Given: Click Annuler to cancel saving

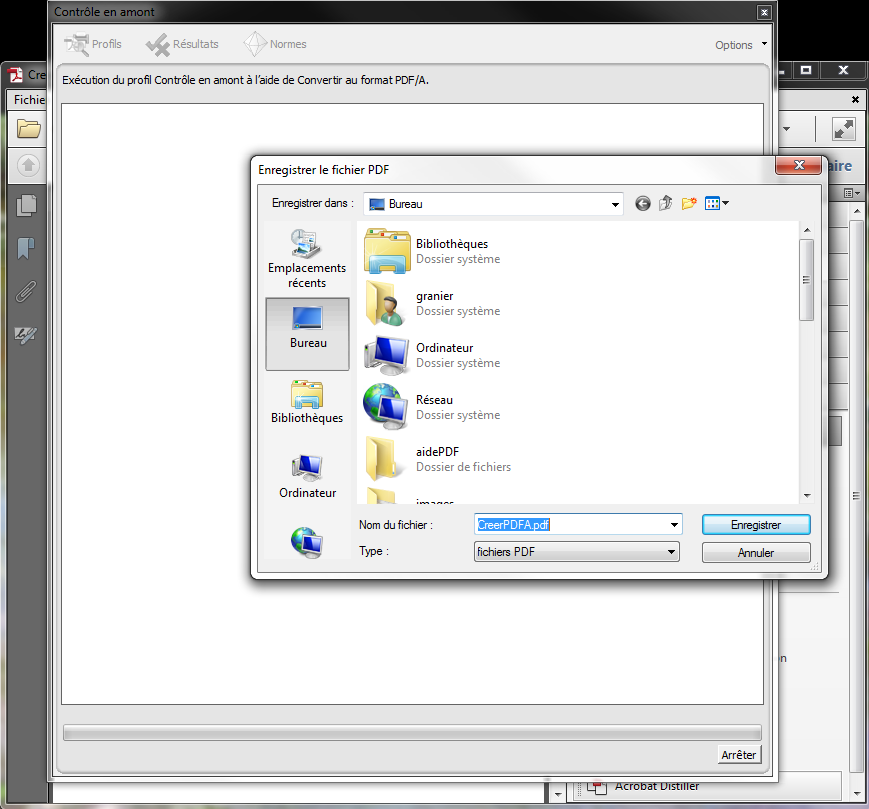Looking at the screenshot, I should coord(755,553).
